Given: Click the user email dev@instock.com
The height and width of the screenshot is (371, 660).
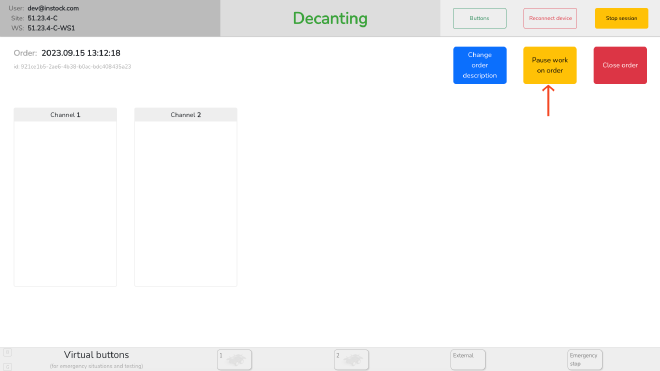Looking at the screenshot, I should point(53,8).
